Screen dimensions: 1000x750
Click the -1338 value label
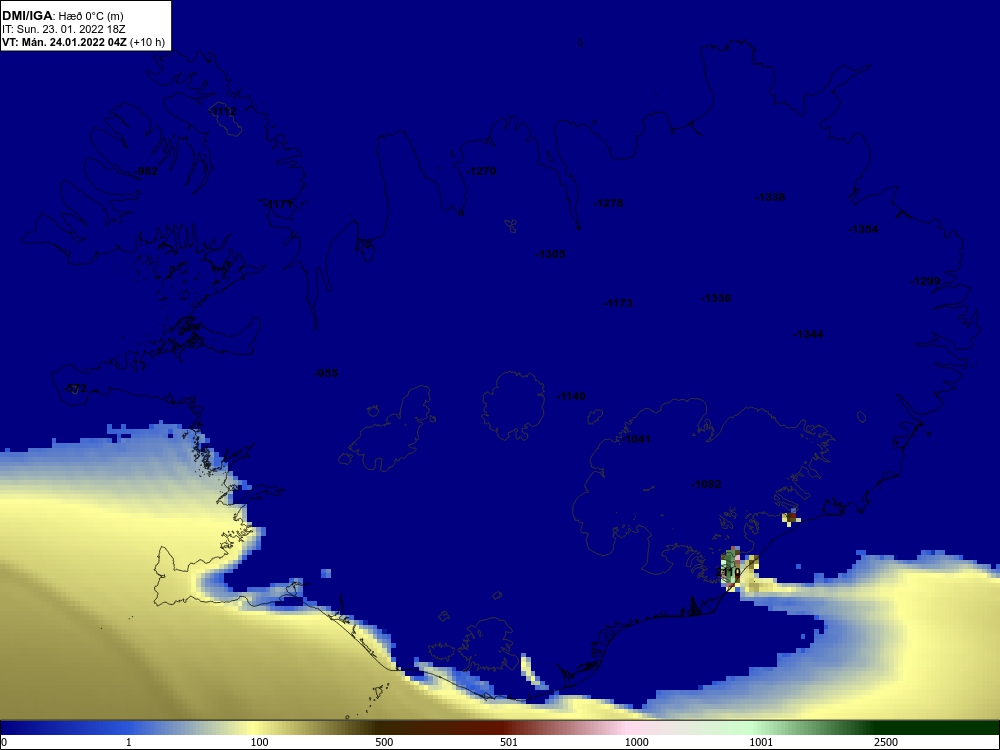pyautogui.click(x=770, y=198)
